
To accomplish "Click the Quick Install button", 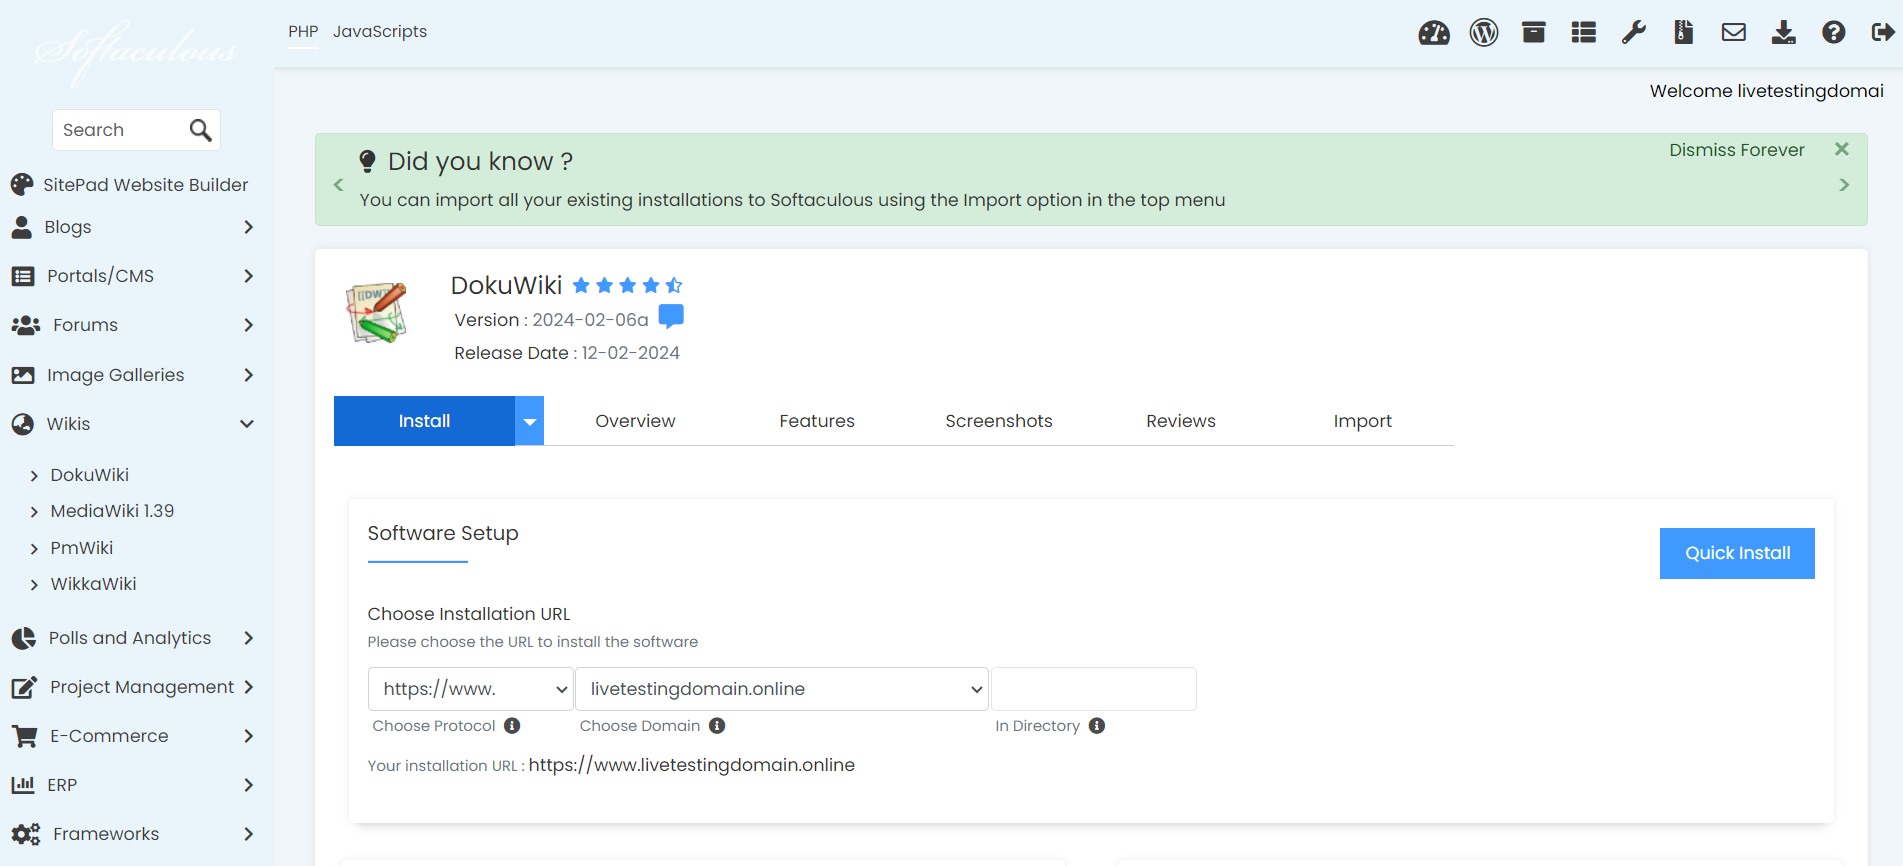I will 1737,553.
